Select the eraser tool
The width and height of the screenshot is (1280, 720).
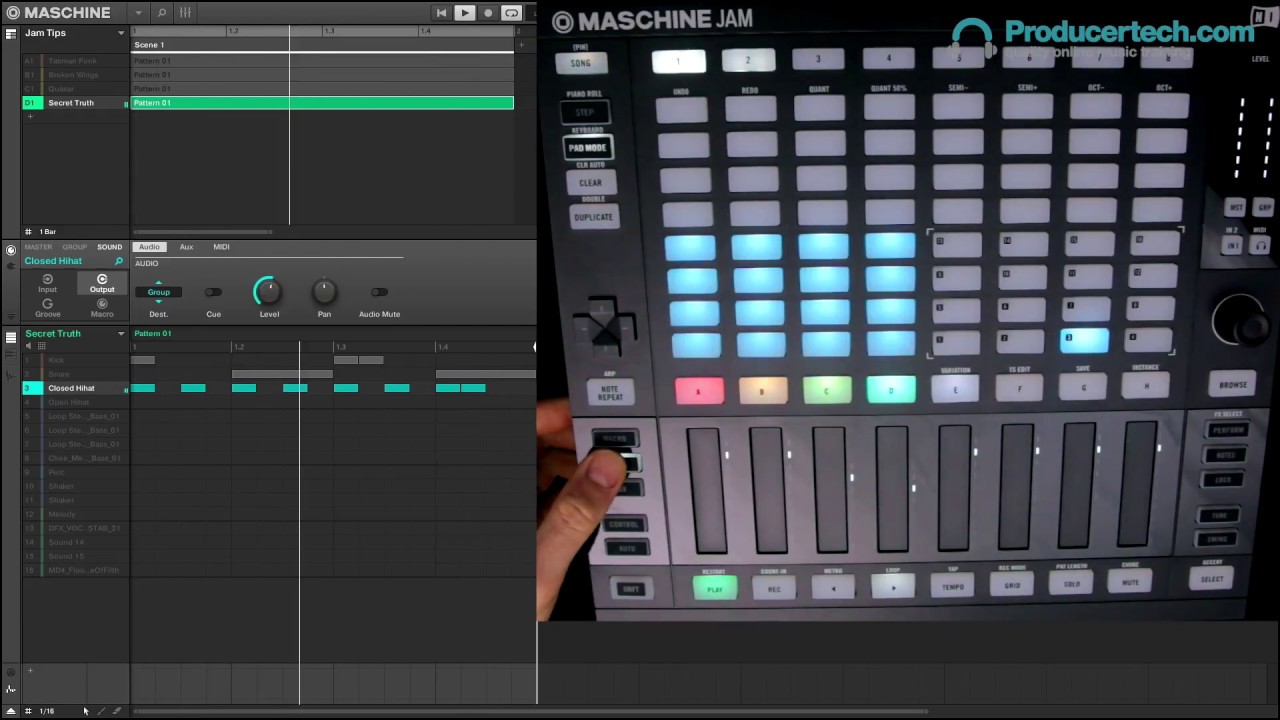(116, 711)
